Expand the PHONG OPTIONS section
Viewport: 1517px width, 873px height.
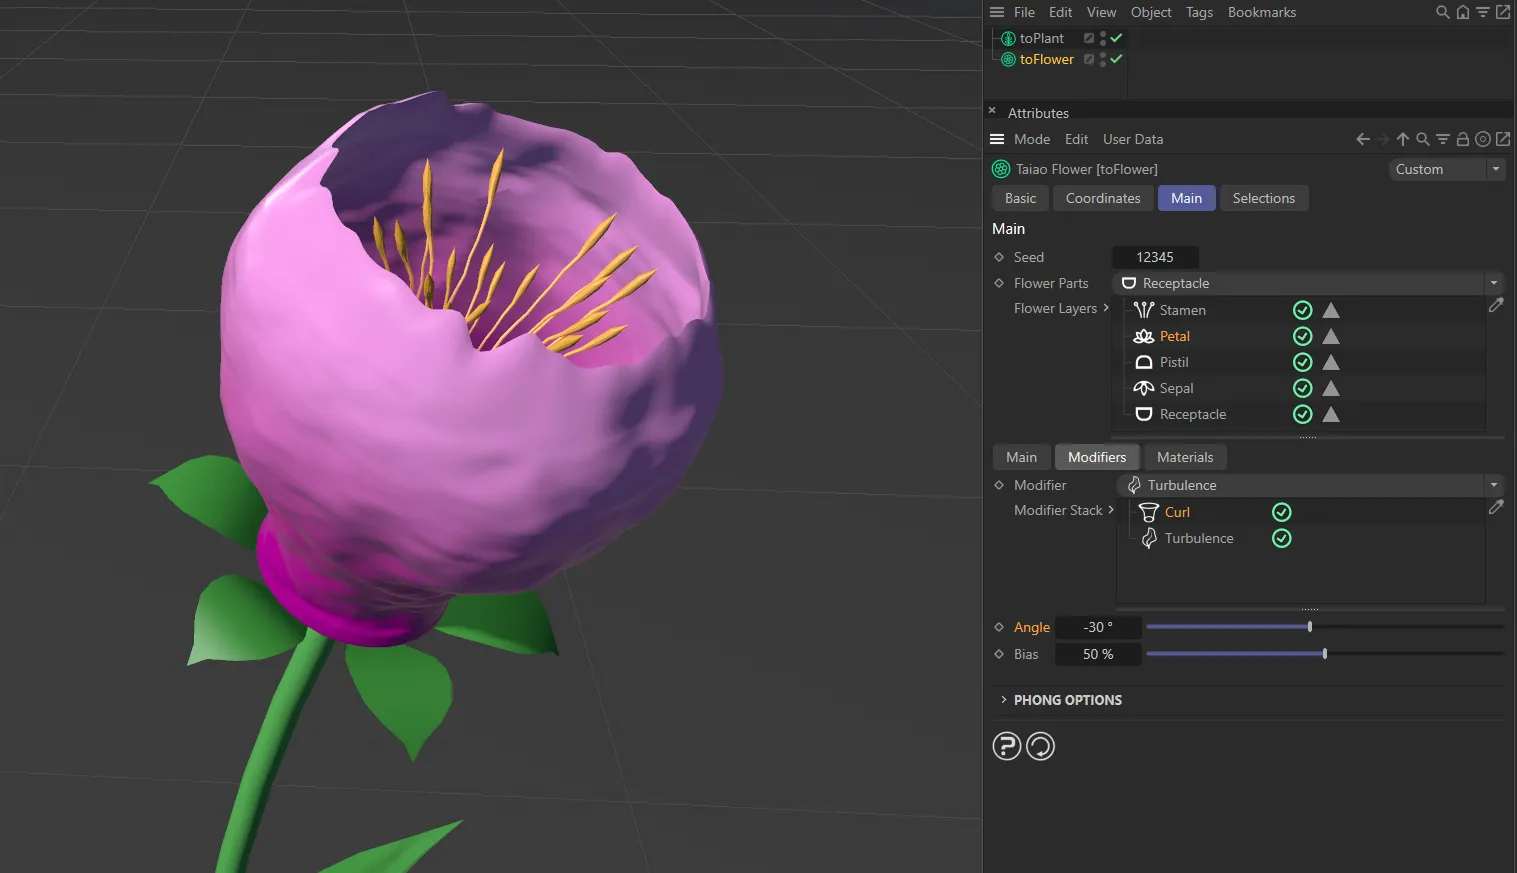click(1004, 700)
